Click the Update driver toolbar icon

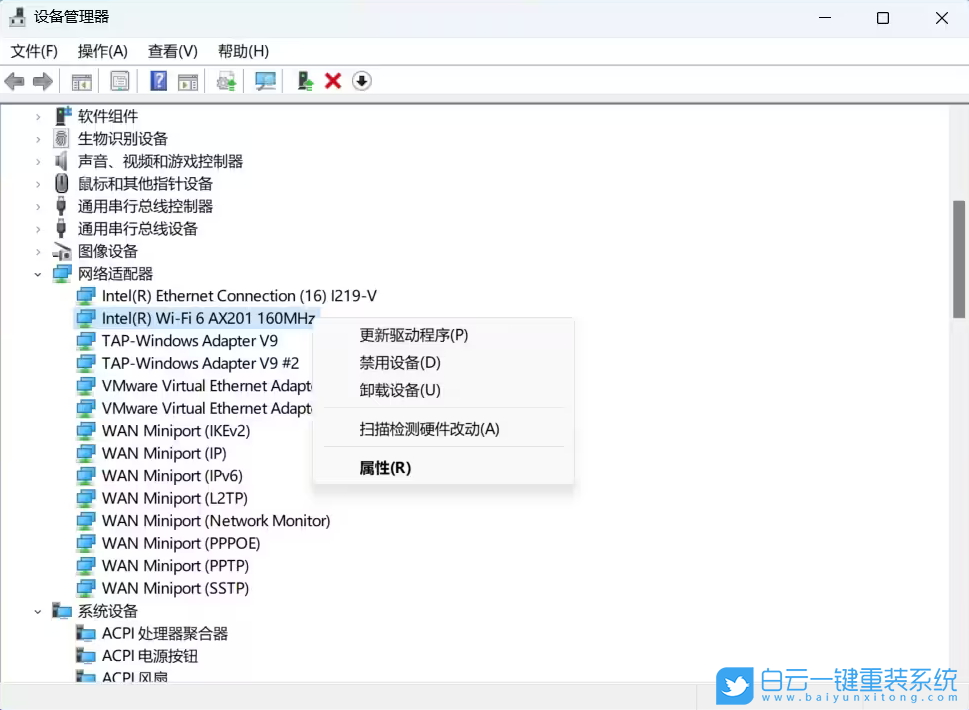tap(225, 81)
